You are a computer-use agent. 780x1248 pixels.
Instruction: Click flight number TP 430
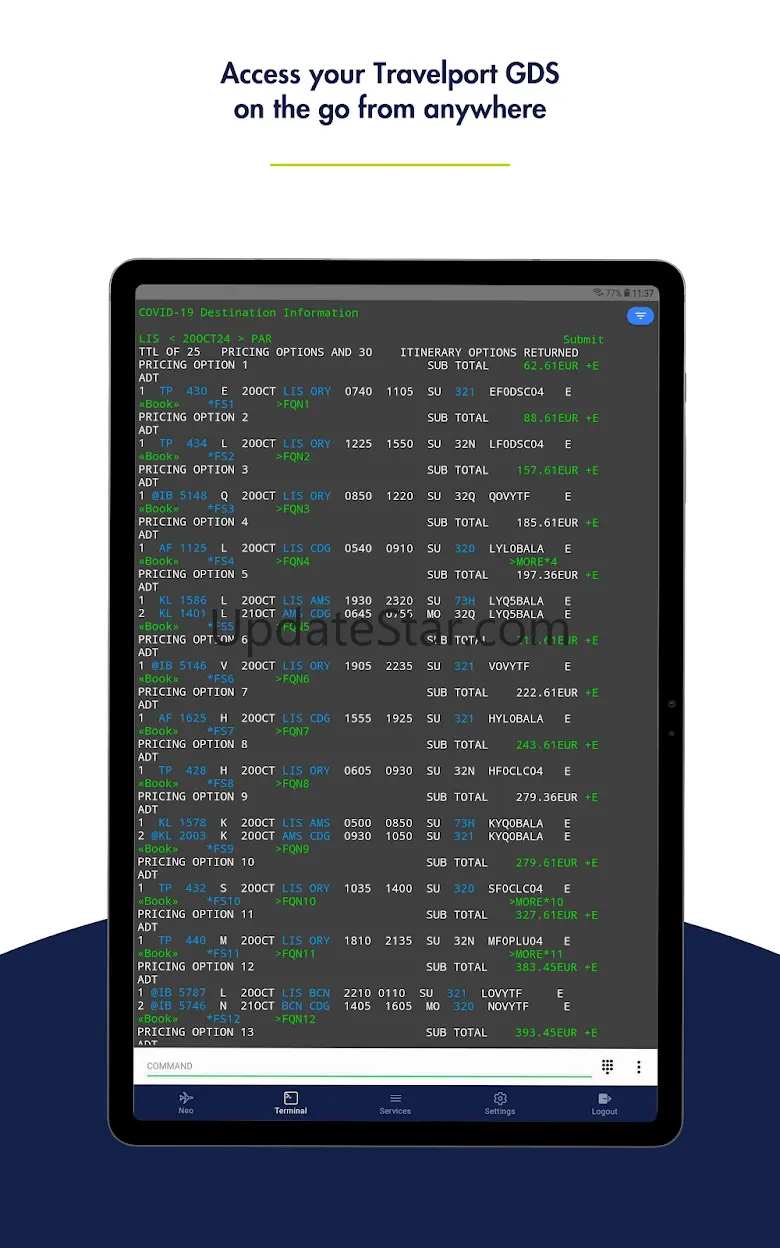click(183, 392)
